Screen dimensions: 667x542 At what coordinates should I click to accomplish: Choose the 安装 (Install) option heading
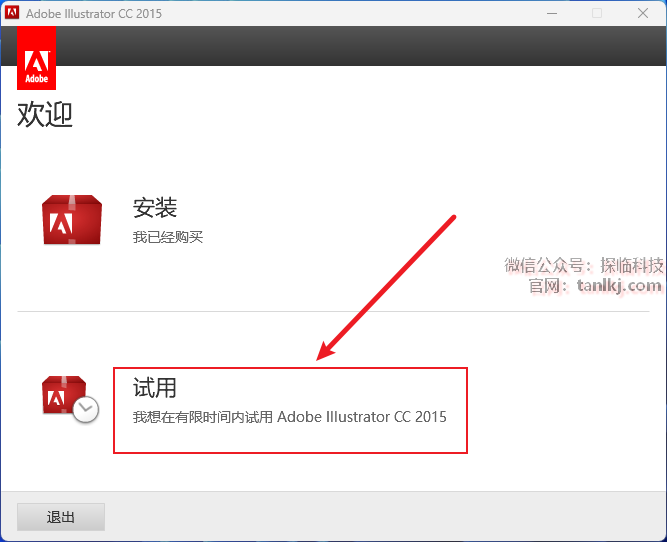pyautogui.click(x=155, y=208)
